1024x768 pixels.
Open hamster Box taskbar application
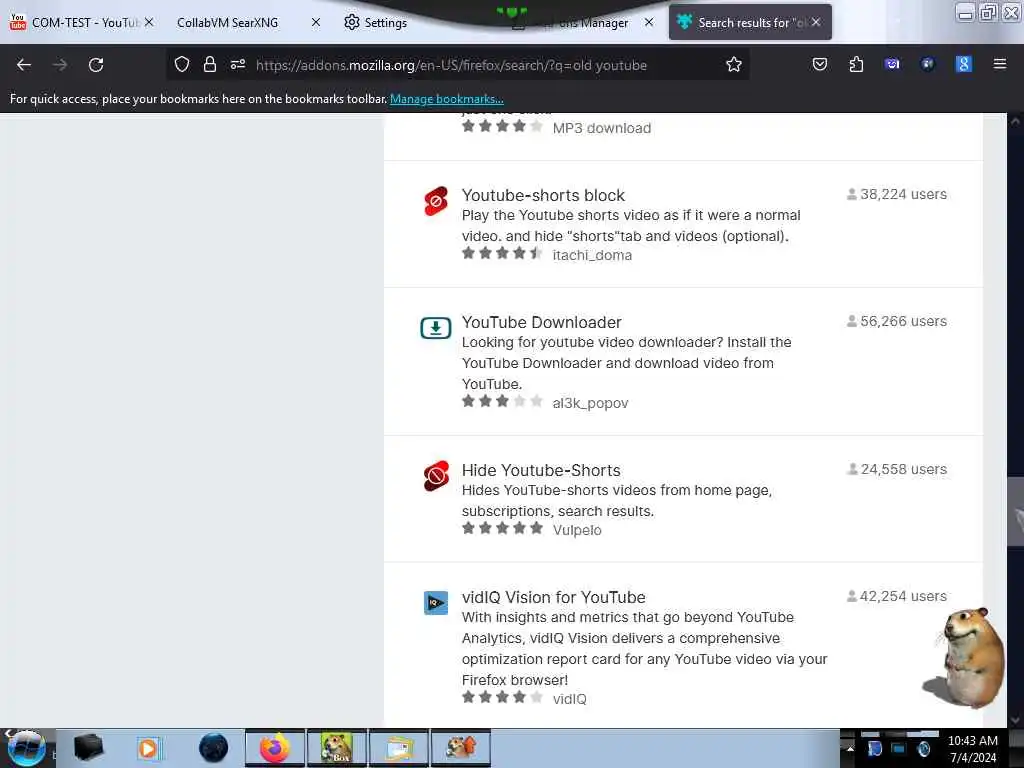pyautogui.click(x=337, y=748)
